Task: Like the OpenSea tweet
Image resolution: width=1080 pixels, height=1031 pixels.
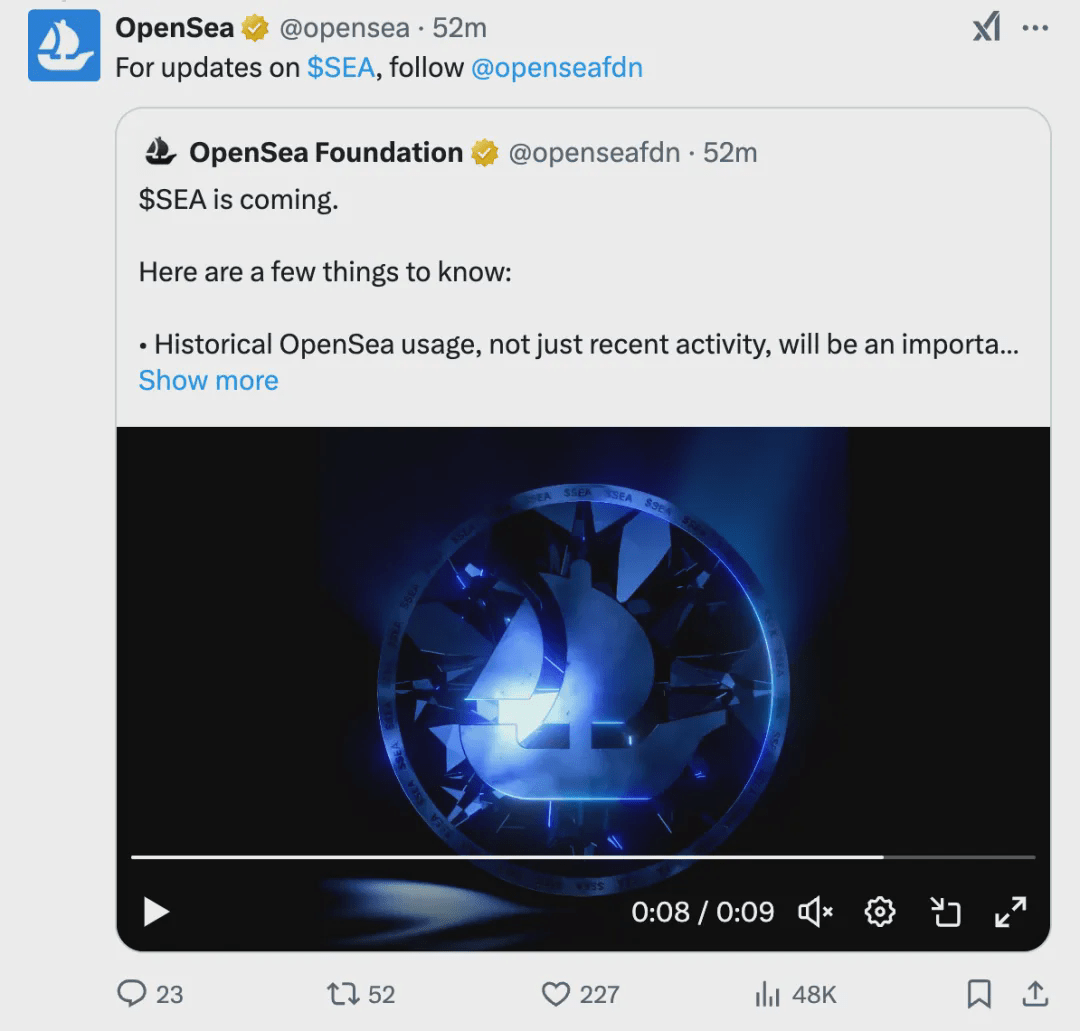Action: coord(556,993)
